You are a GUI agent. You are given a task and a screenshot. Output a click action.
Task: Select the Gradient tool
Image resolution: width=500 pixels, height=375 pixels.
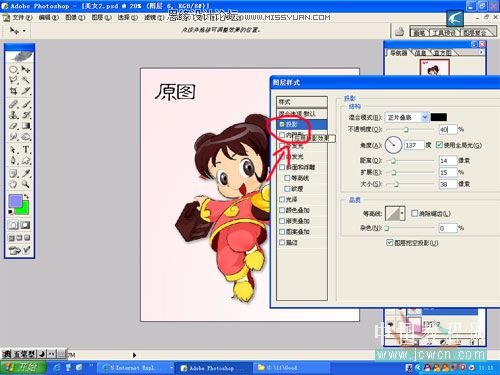point(26,126)
